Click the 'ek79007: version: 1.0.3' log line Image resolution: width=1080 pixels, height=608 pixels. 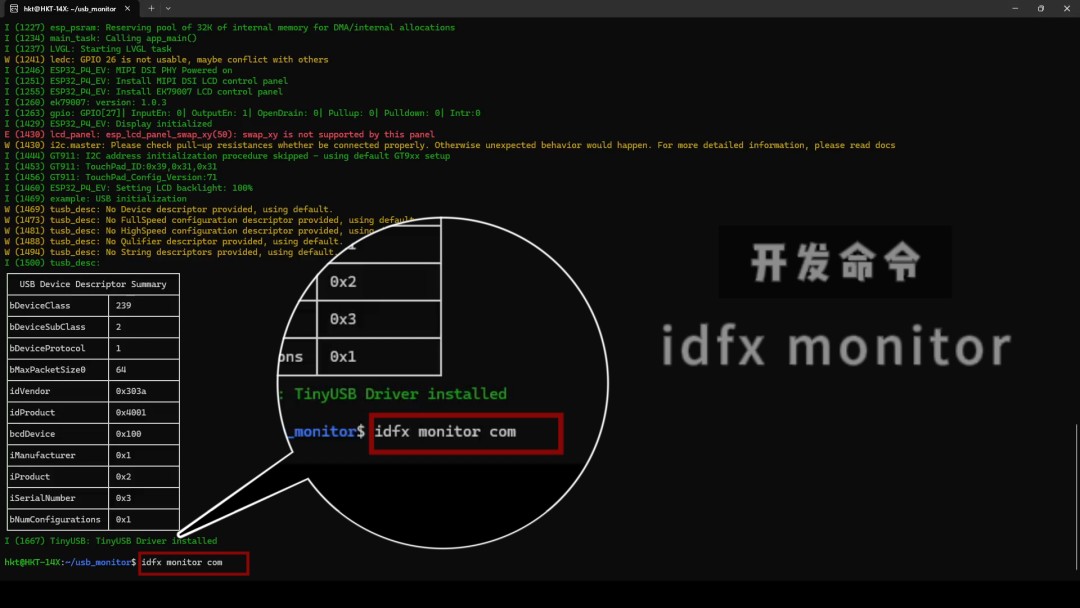click(x=85, y=102)
